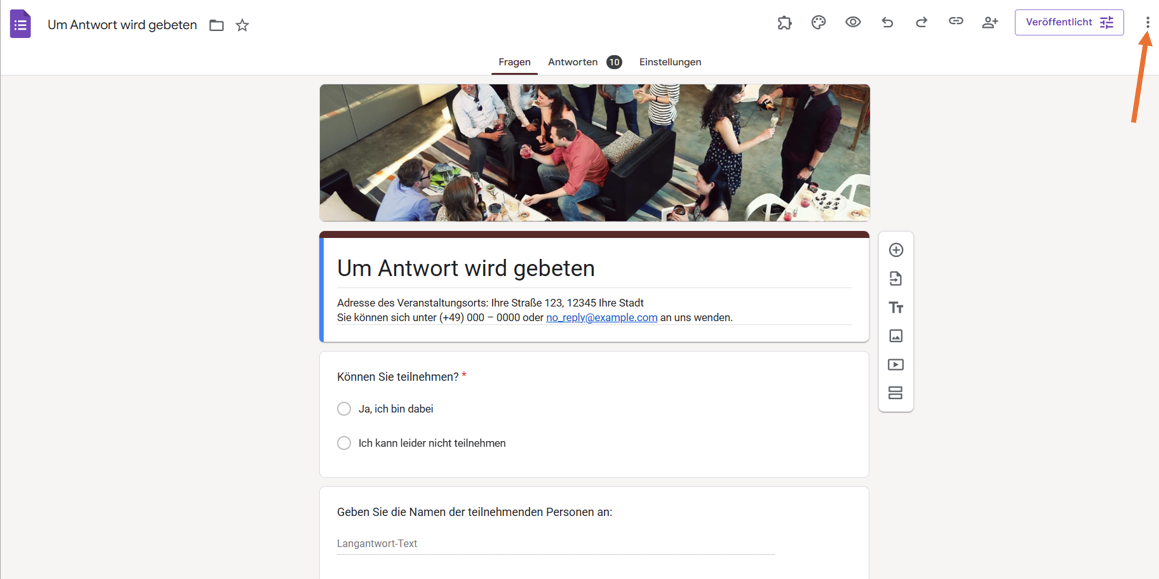The height and width of the screenshot is (579, 1159).
Task: Click 'Geben Sie die Namen' question text
Action: coord(475,512)
